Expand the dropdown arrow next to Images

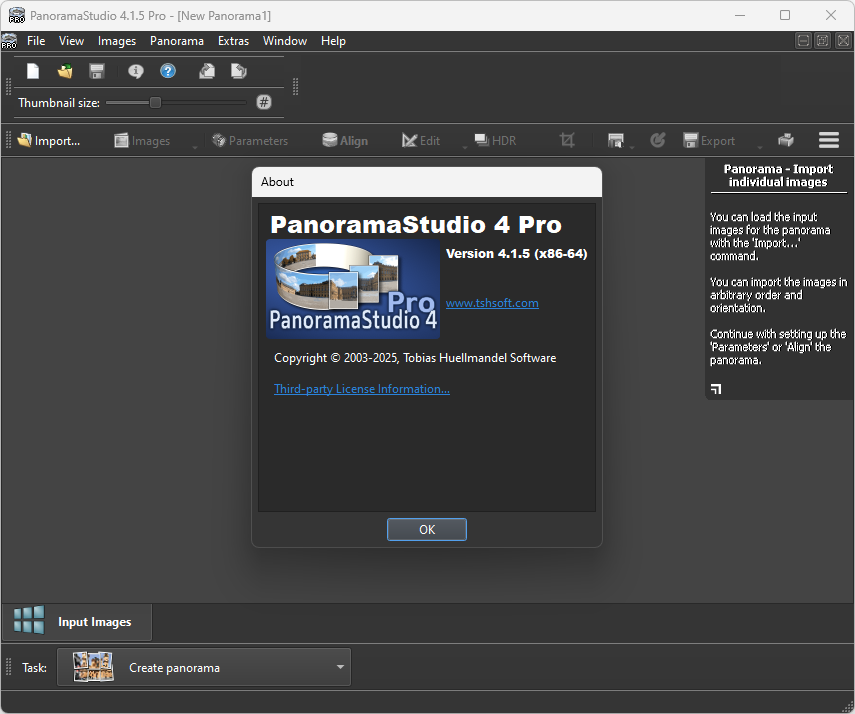pyautogui.click(x=195, y=147)
